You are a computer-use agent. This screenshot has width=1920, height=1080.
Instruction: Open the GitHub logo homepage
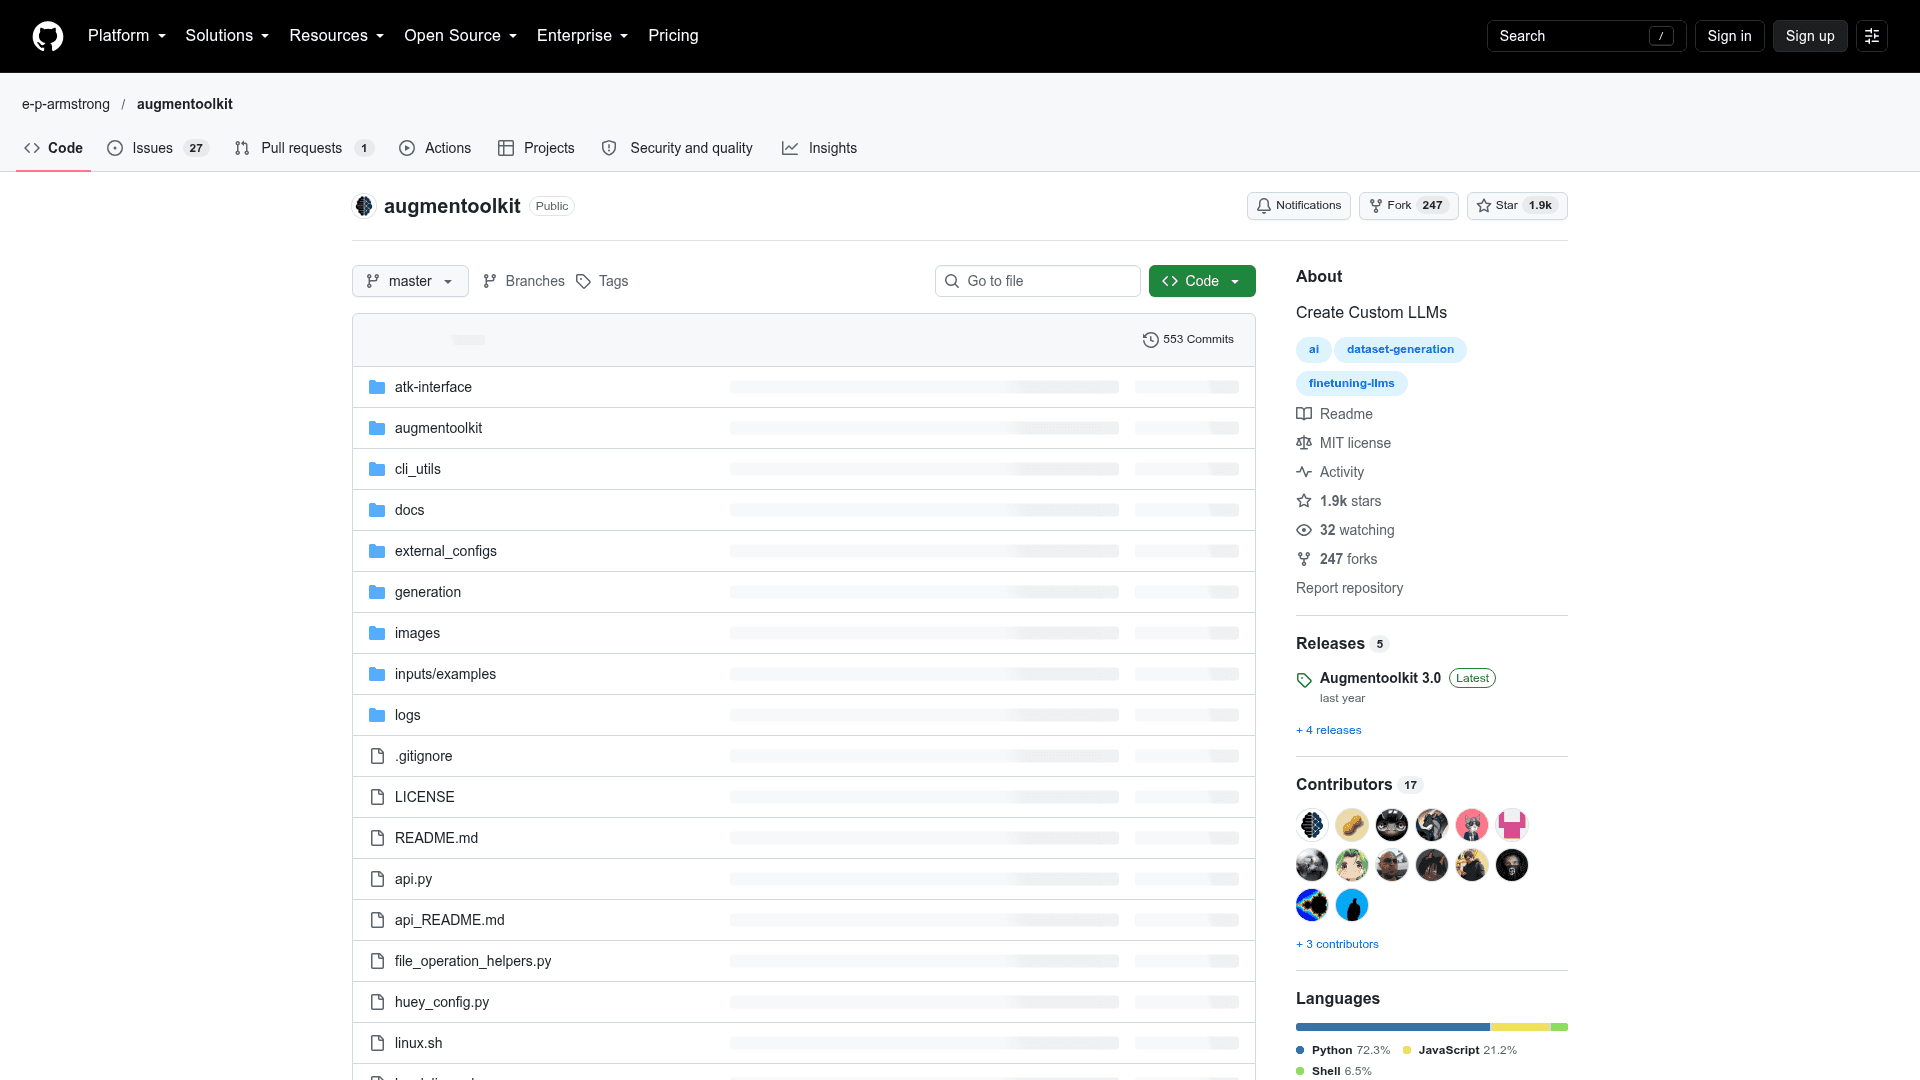(48, 36)
